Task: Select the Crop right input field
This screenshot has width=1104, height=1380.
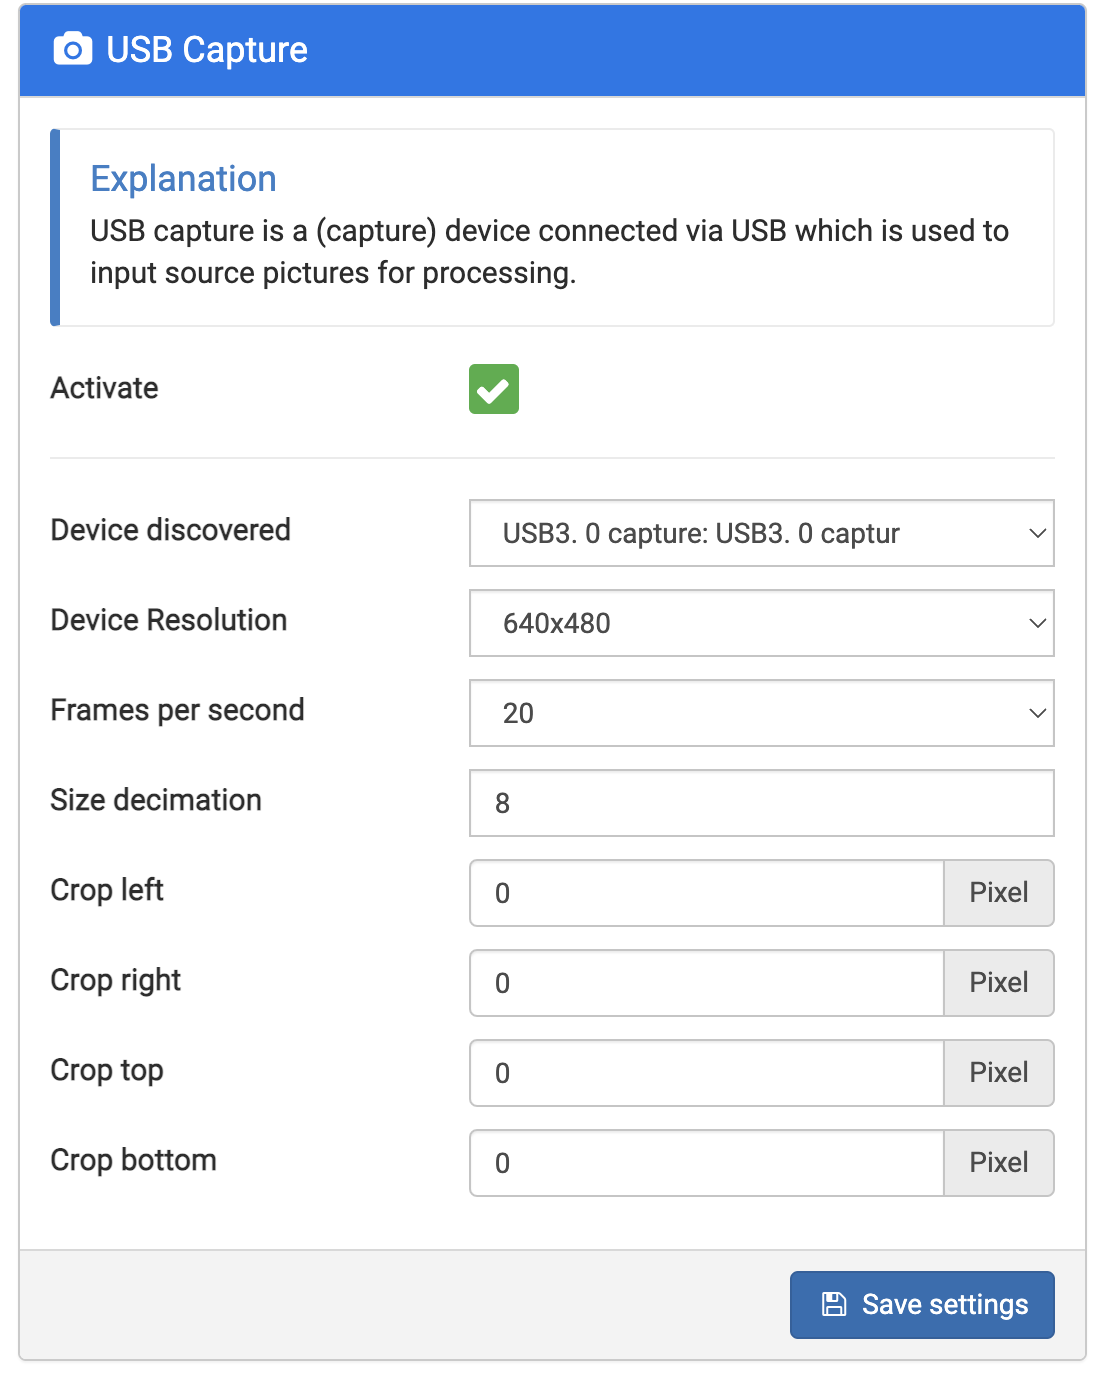Action: 707,983
